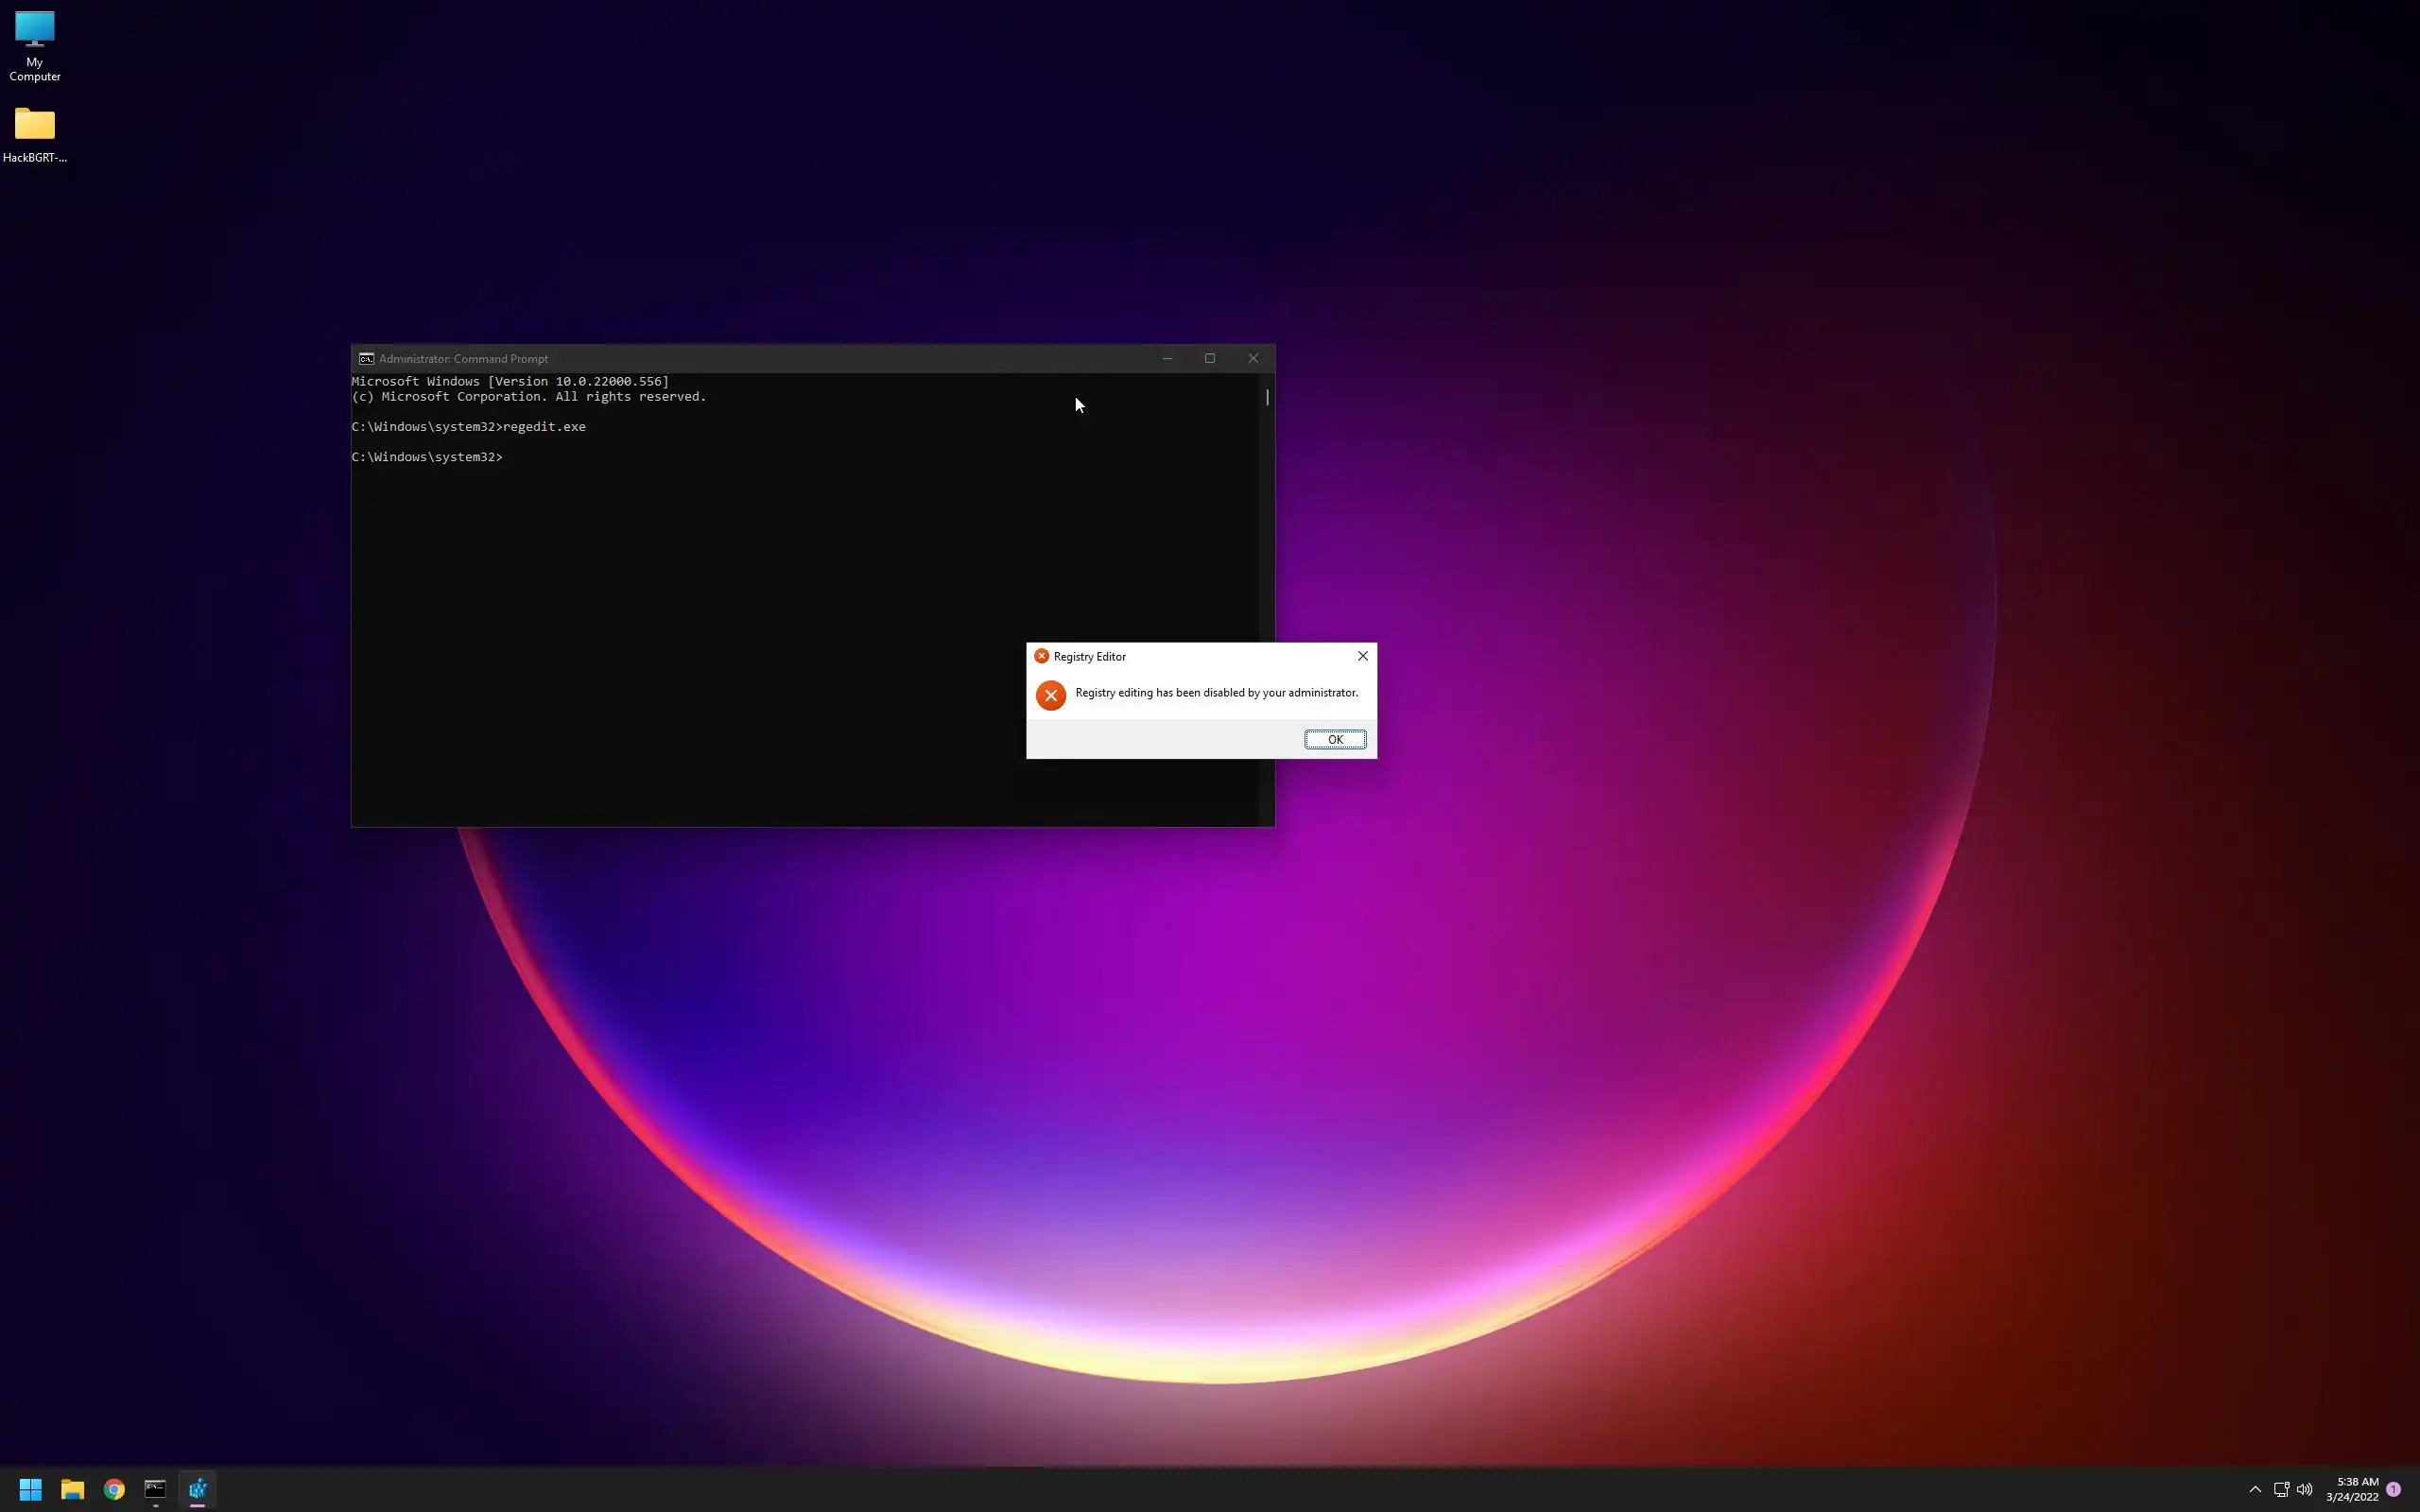
Task: Click the Registry Editor taskbar icon
Action: tap(197, 1489)
